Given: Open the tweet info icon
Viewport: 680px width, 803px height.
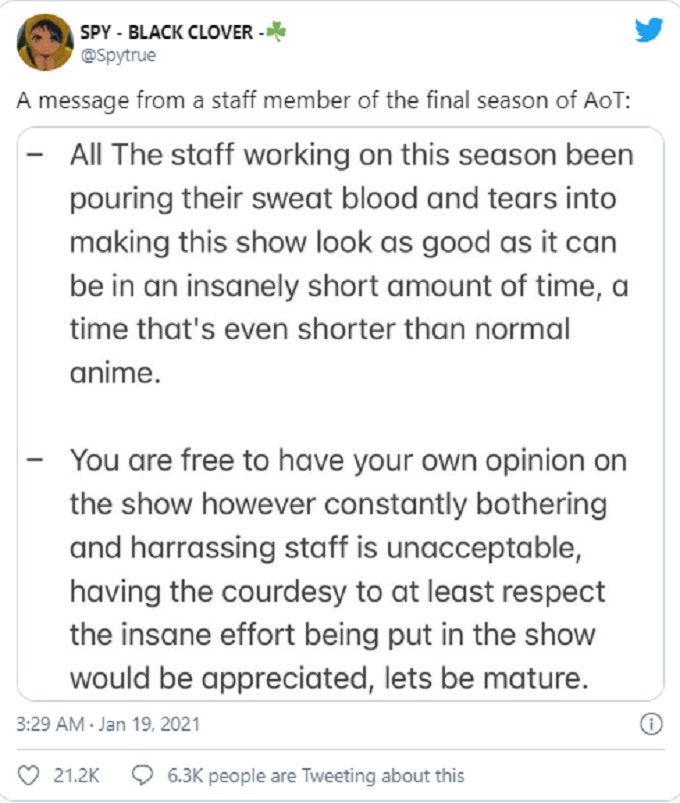Looking at the screenshot, I should [652, 723].
